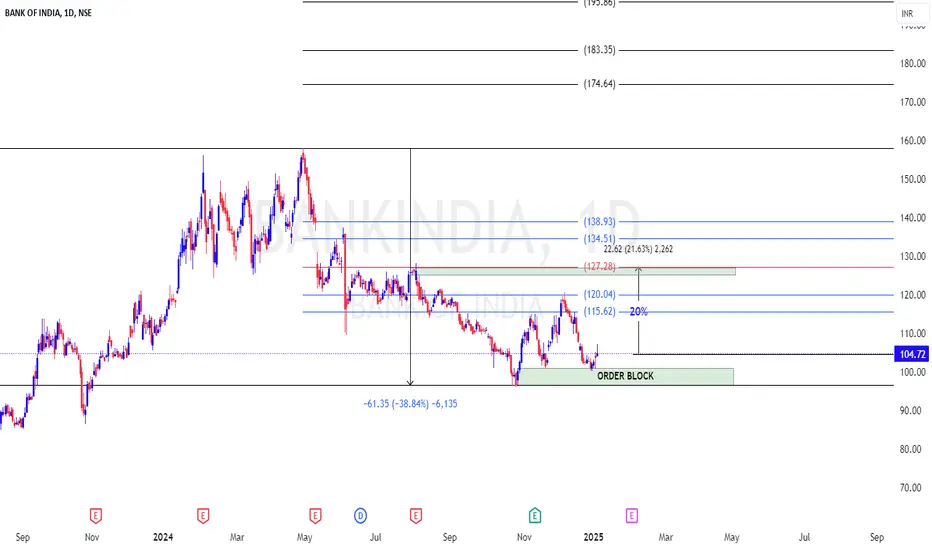Image resolution: width=932 pixels, height=550 pixels.
Task: Click the 110.00 price axis label
Action: click(912, 334)
